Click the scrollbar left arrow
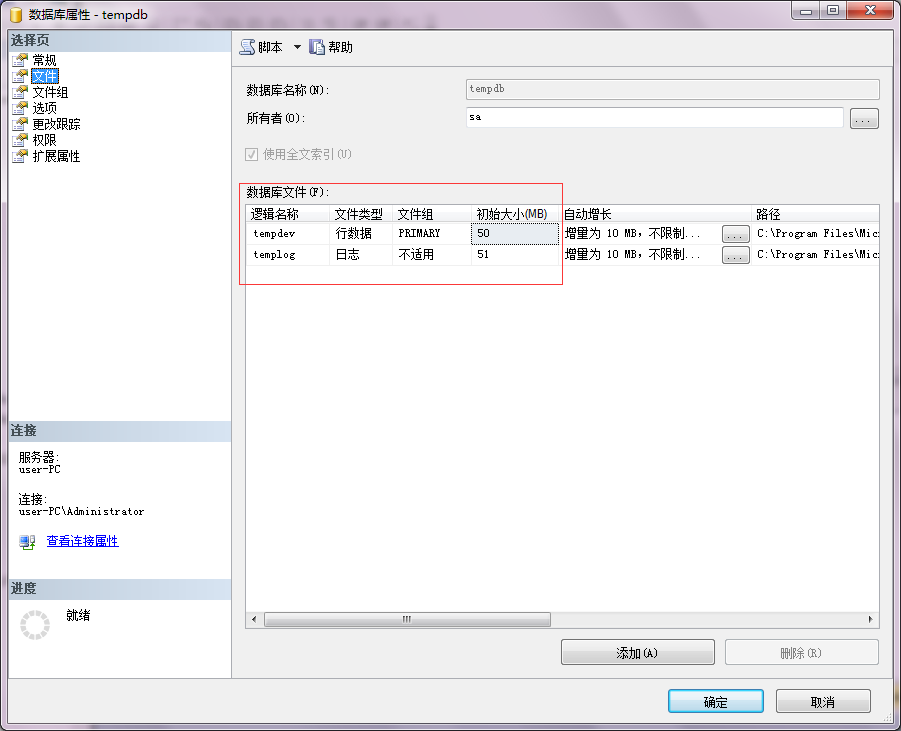This screenshot has width=901, height=731. 255,620
